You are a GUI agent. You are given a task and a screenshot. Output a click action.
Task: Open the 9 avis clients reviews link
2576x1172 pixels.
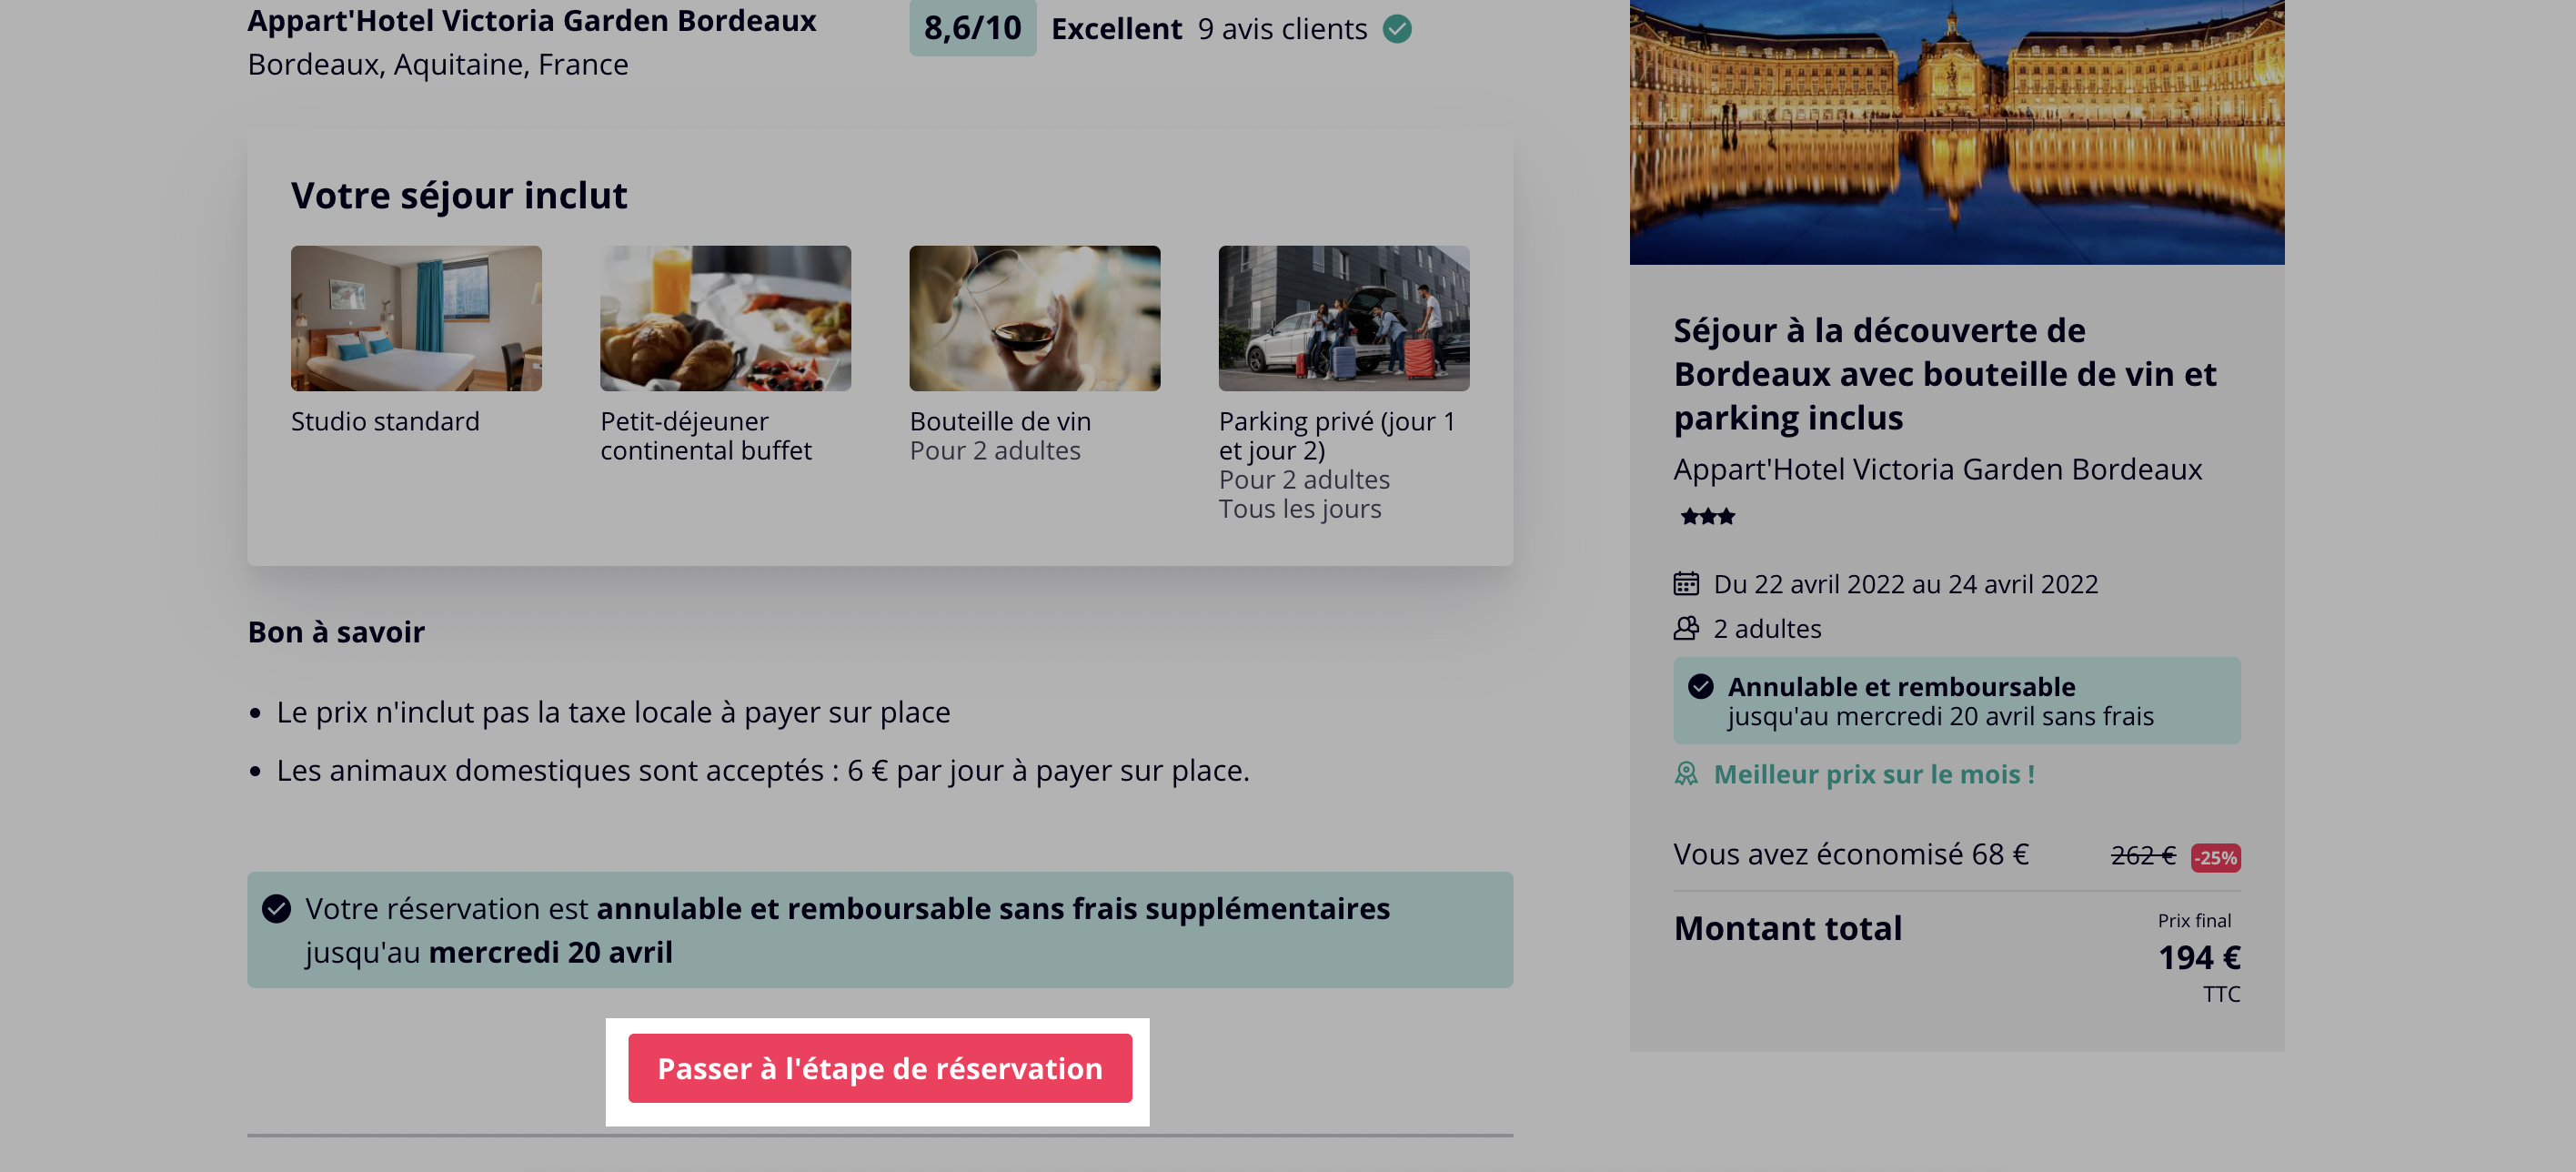pos(1282,29)
